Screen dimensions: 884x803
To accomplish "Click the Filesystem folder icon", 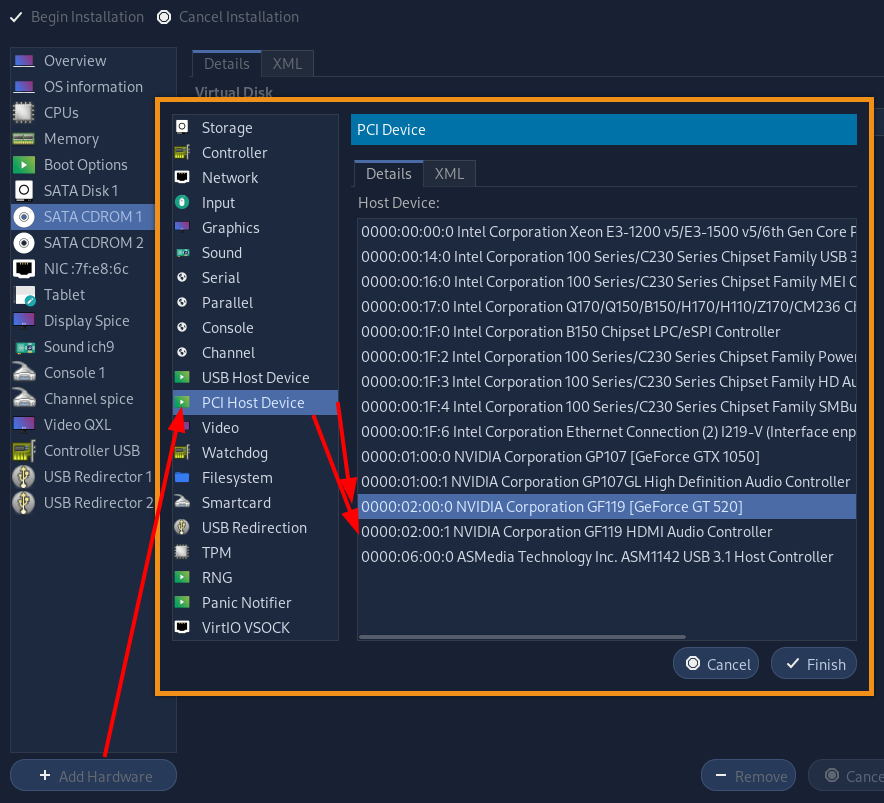I will coord(182,477).
